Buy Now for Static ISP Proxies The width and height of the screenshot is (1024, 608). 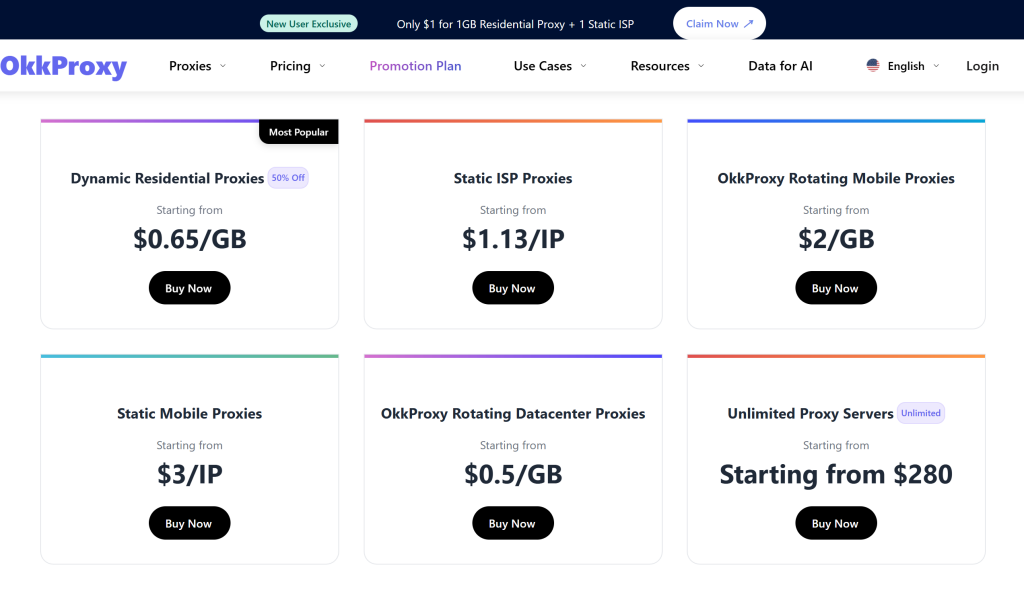(x=512, y=288)
